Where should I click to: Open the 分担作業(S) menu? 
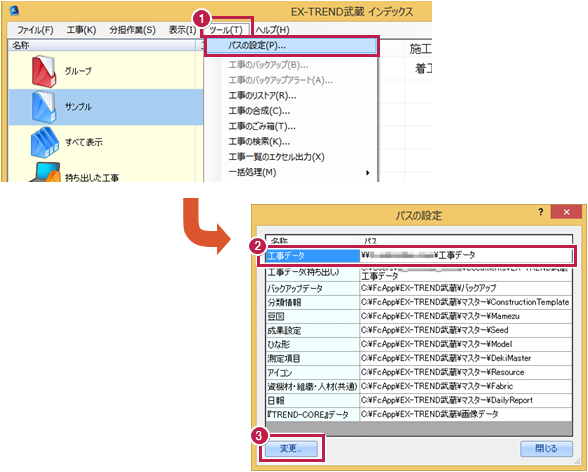pyautogui.click(x=132, y=30)
